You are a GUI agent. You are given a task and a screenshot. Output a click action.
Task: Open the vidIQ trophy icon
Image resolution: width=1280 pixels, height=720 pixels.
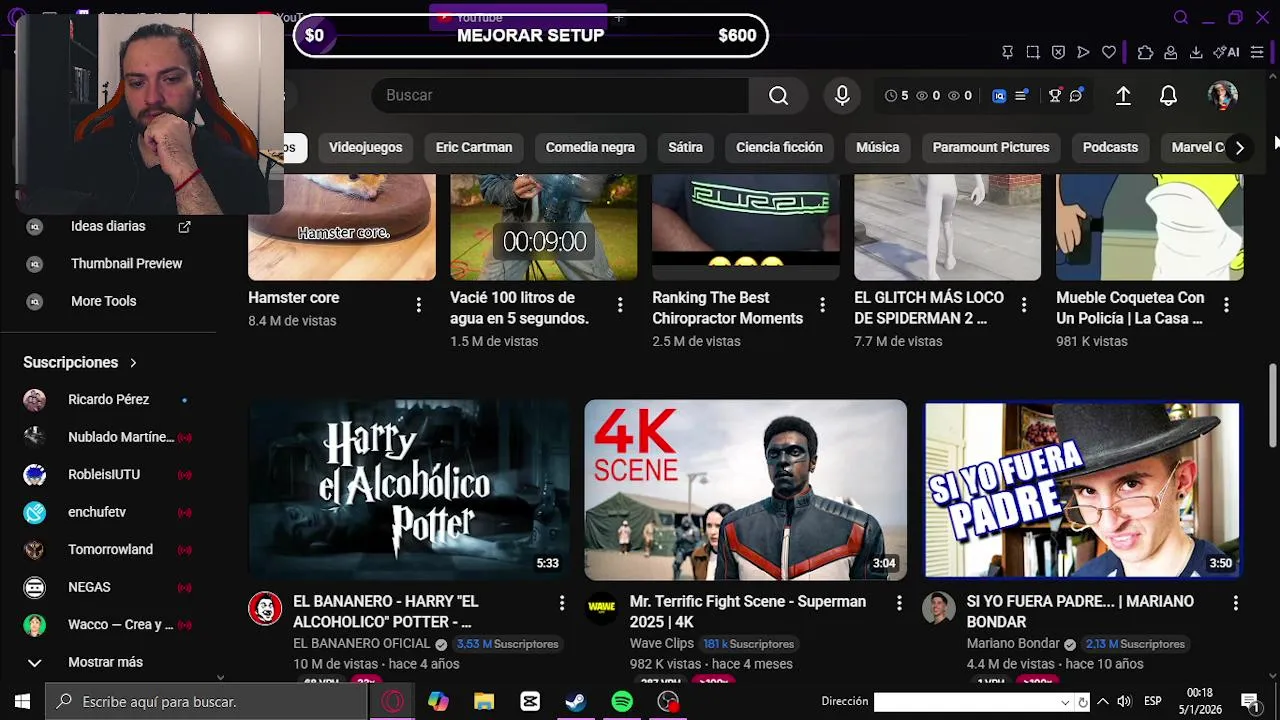tap(1054, 96)
